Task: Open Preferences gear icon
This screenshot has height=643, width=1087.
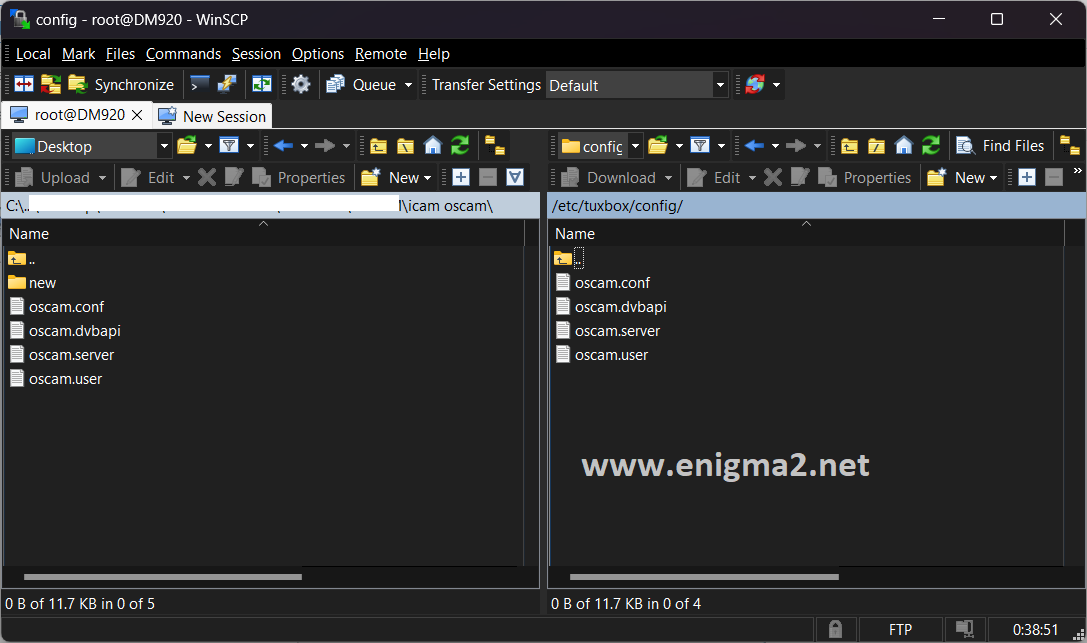Action: pyautogui.click(x=301, y=85)
